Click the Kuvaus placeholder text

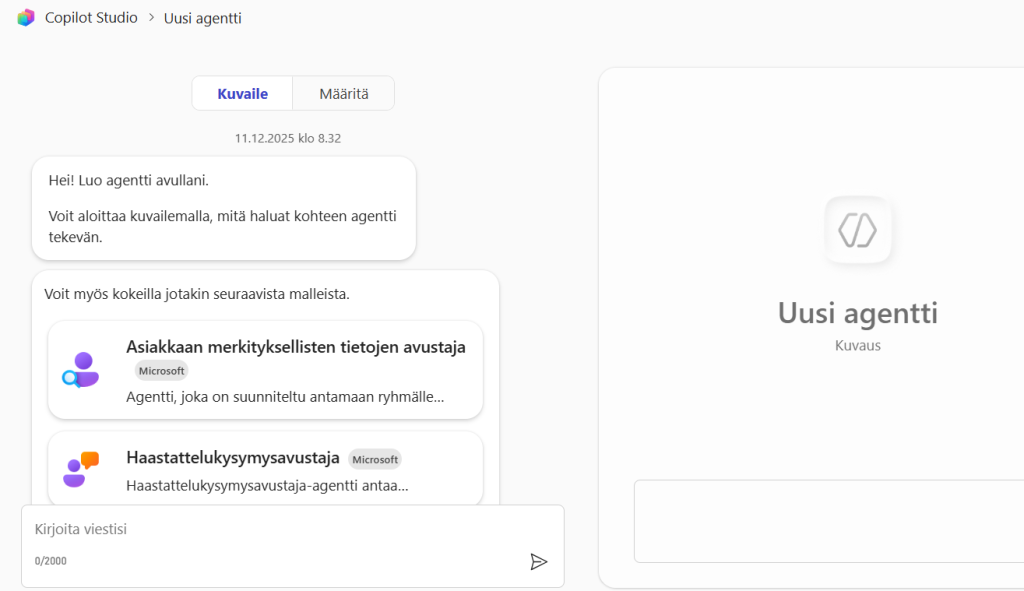pyautogui.click(x=857, y=345)
